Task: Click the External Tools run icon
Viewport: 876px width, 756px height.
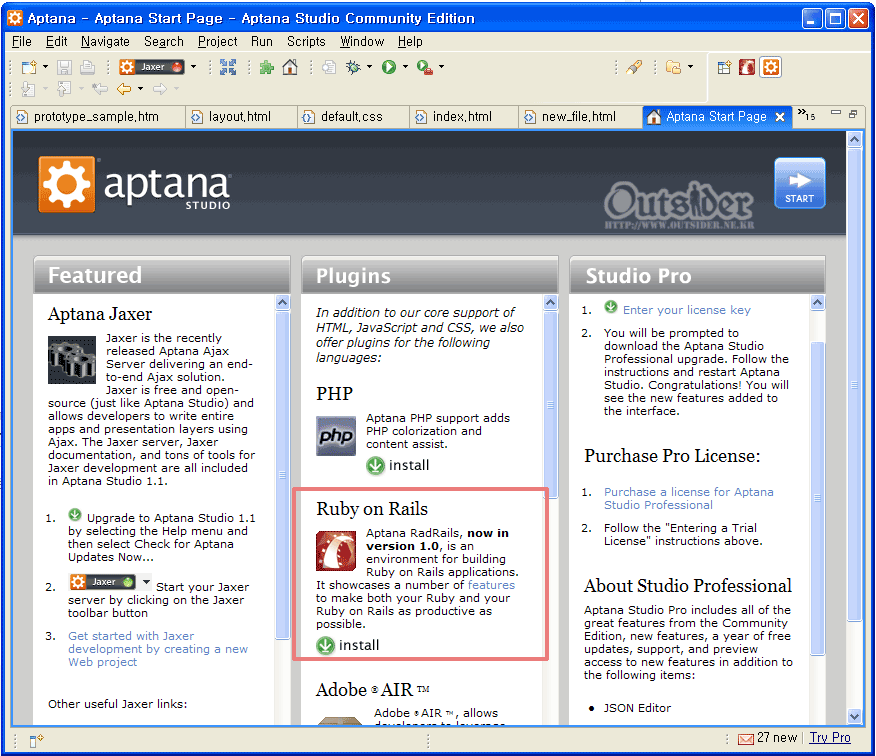Action: [425, 68]
